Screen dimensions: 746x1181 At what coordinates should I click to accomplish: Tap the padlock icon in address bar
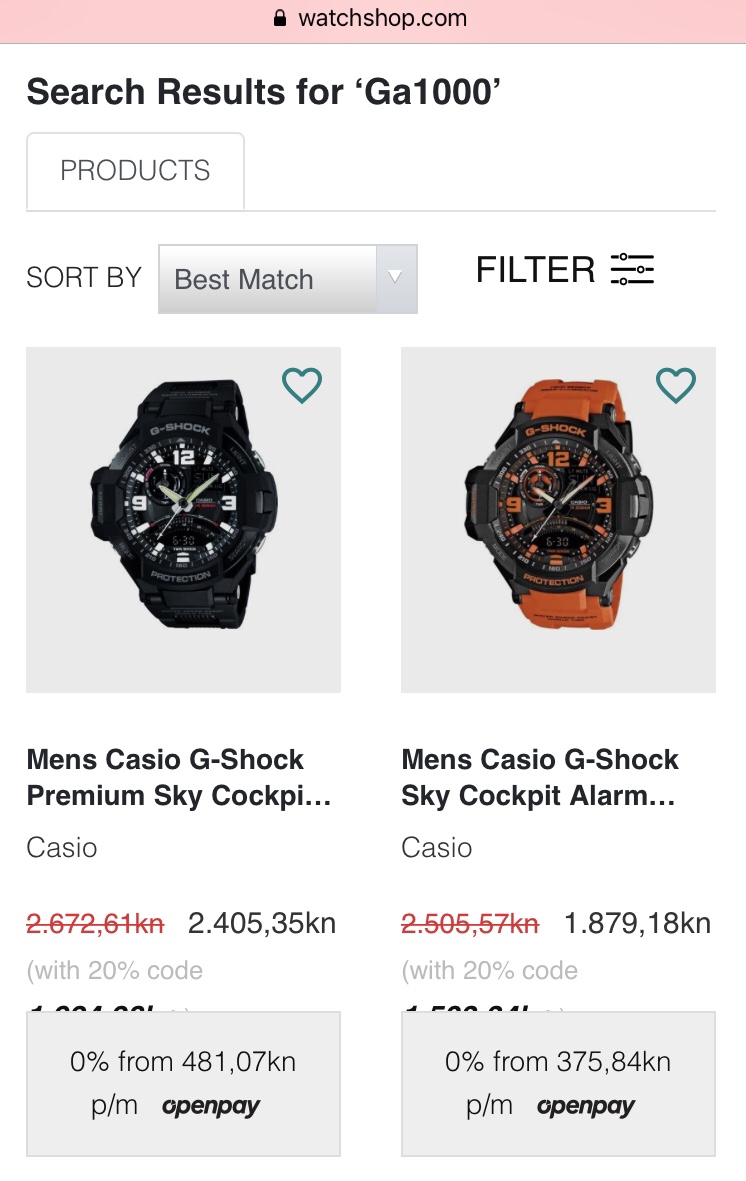pos(280,19)
